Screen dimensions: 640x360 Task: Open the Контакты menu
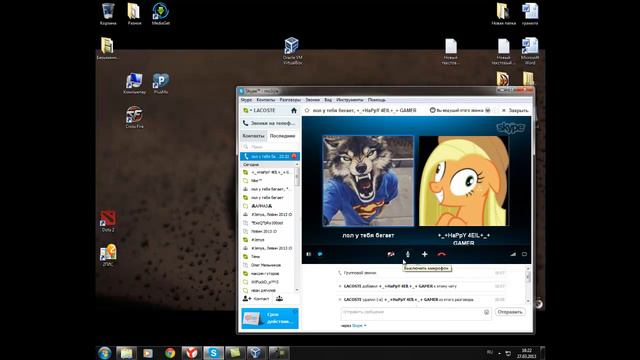tap(265, 100)
